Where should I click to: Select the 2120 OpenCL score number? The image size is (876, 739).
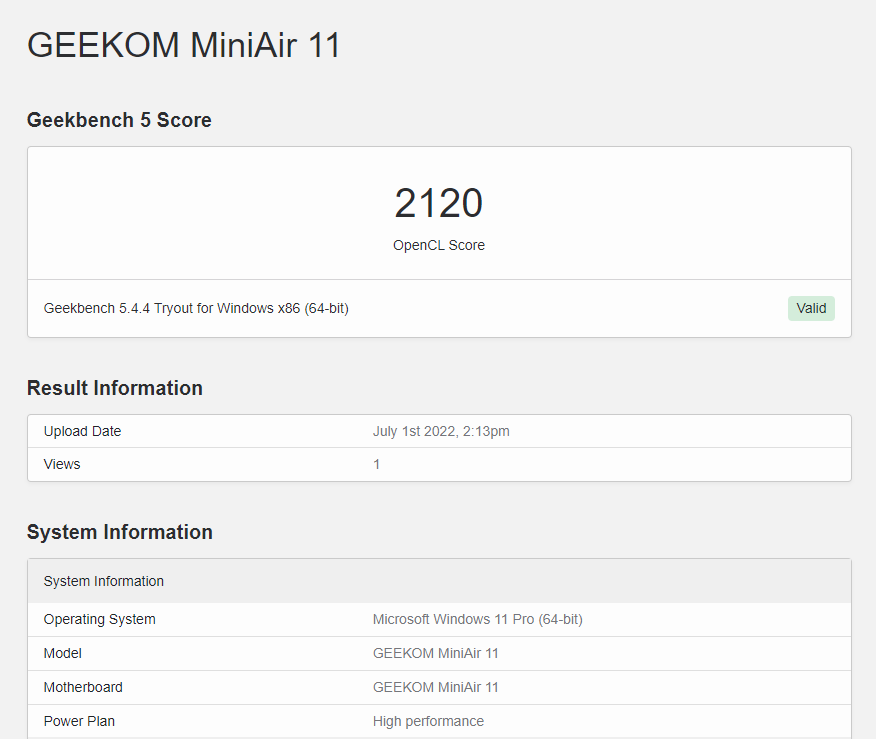[x=439, y=203]
